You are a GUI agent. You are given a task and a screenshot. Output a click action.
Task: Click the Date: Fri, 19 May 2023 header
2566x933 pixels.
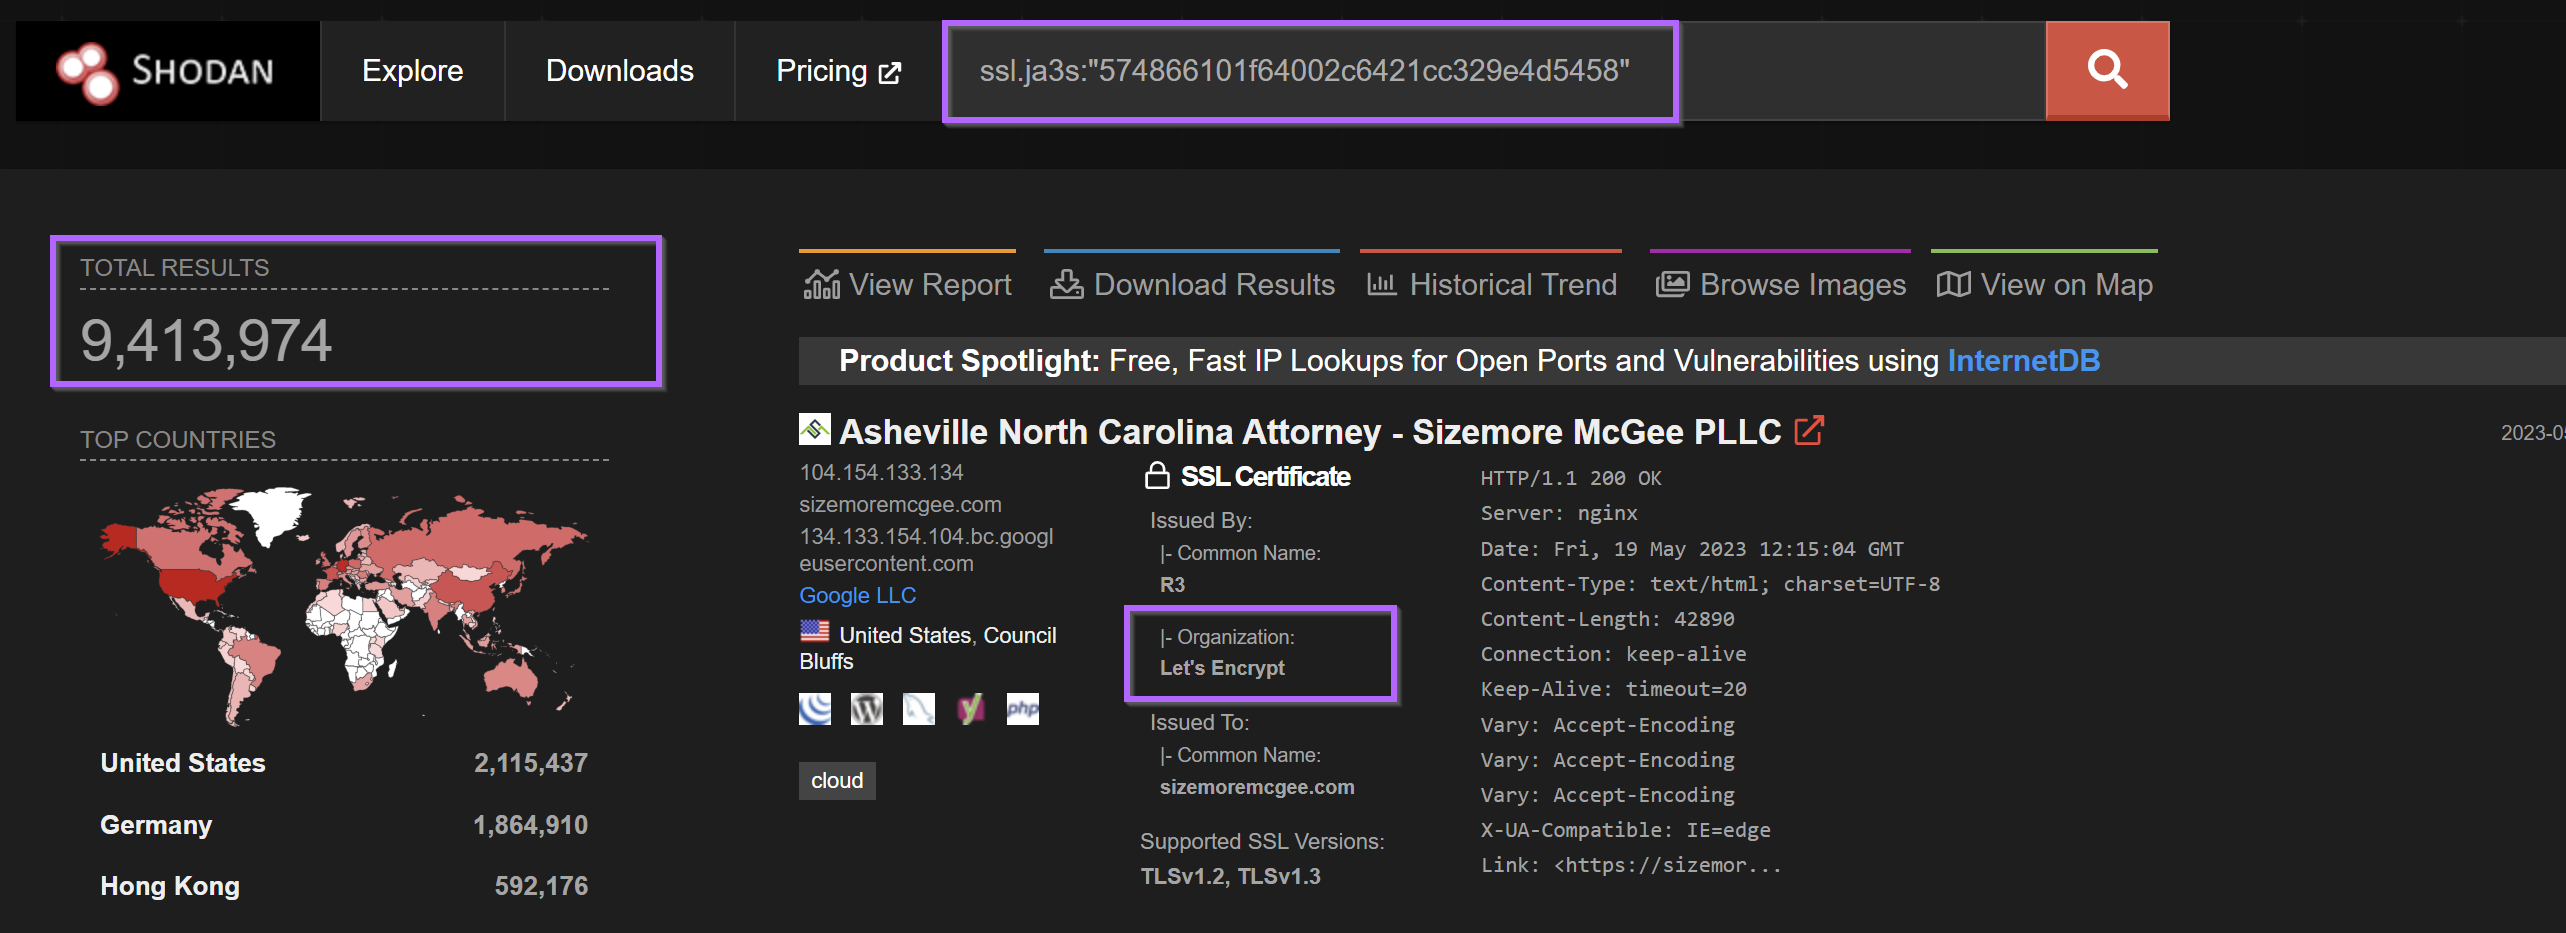(1692, 549)
